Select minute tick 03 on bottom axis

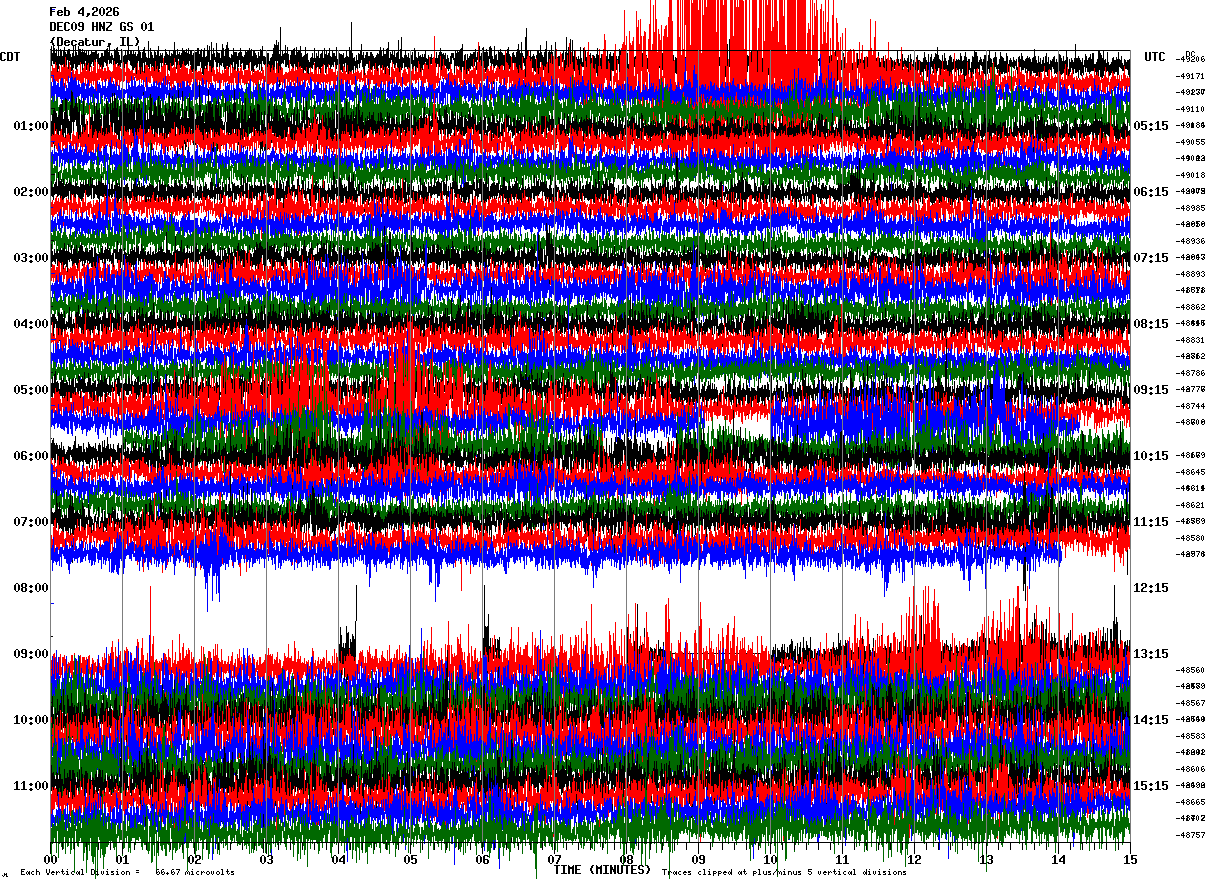coord(267,859)
